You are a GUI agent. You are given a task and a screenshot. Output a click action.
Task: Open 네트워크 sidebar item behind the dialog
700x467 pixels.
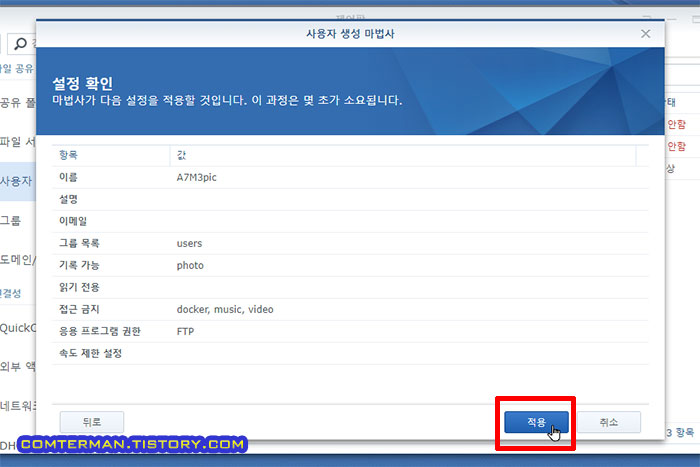tap(18, 406)
